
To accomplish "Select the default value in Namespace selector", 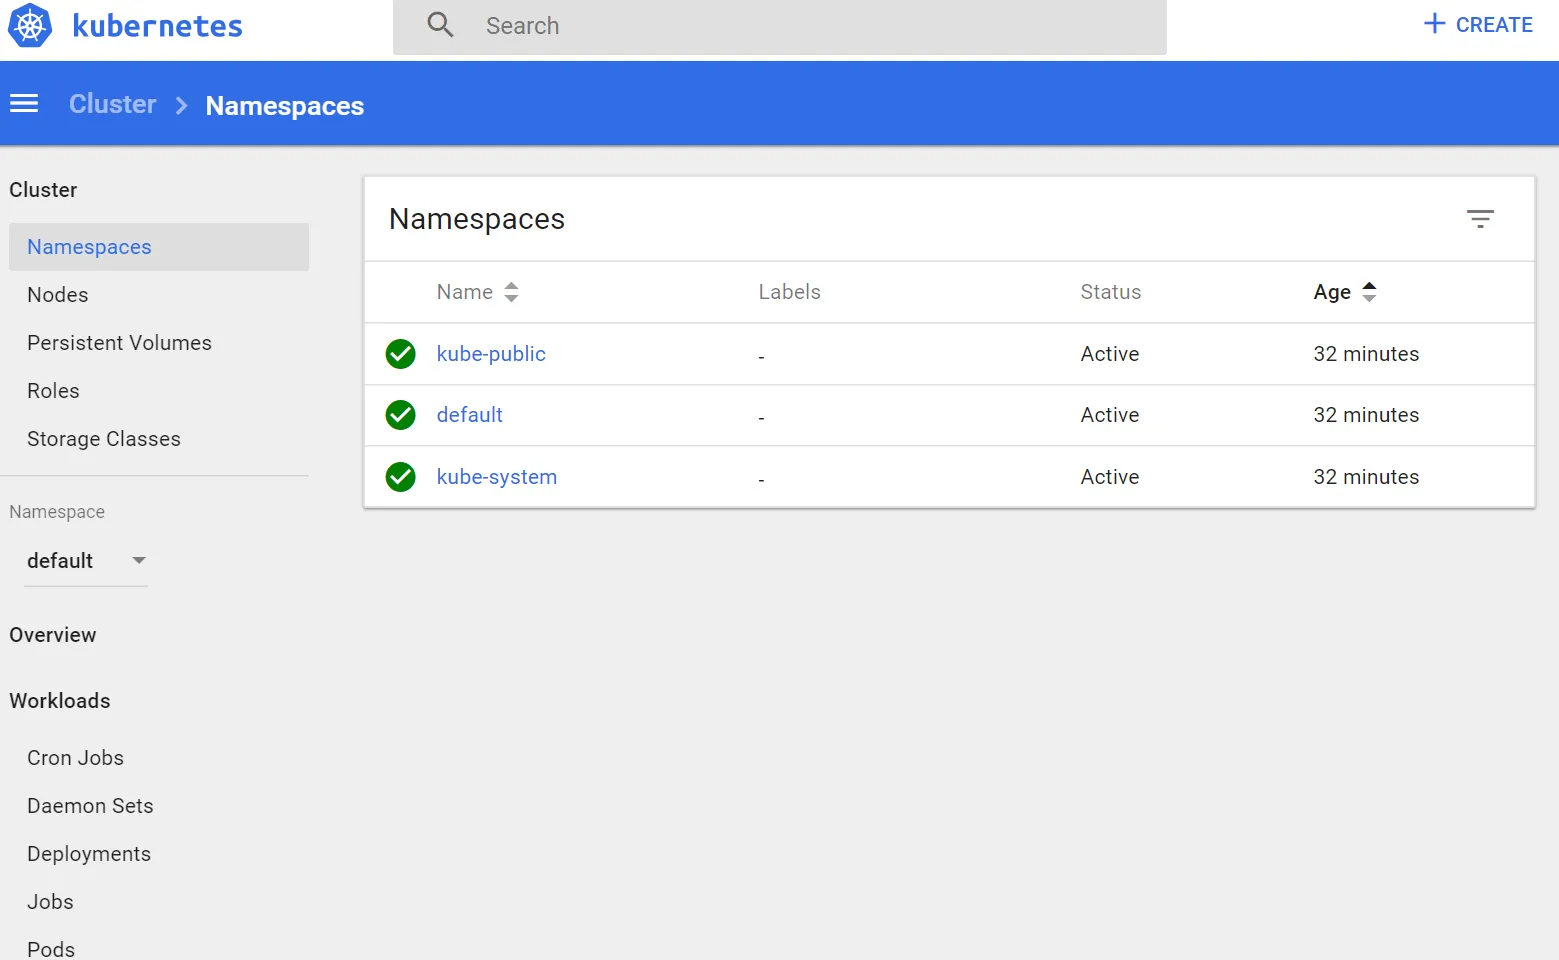I will pyautogui.click(x=60, y=561).
